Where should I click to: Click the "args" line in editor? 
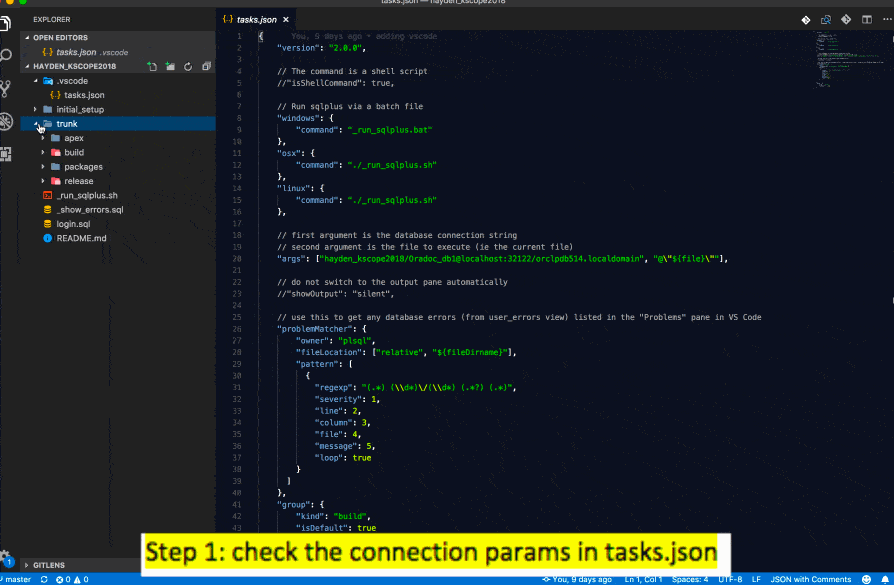502,259
